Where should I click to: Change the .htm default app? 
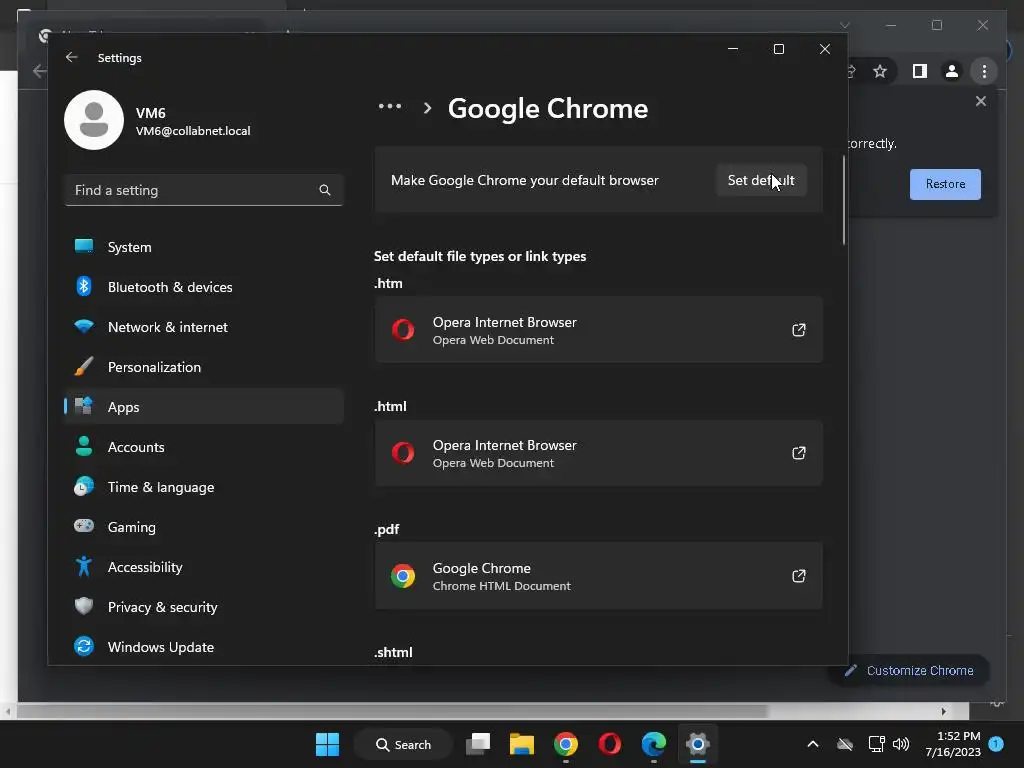coord(598,330)
